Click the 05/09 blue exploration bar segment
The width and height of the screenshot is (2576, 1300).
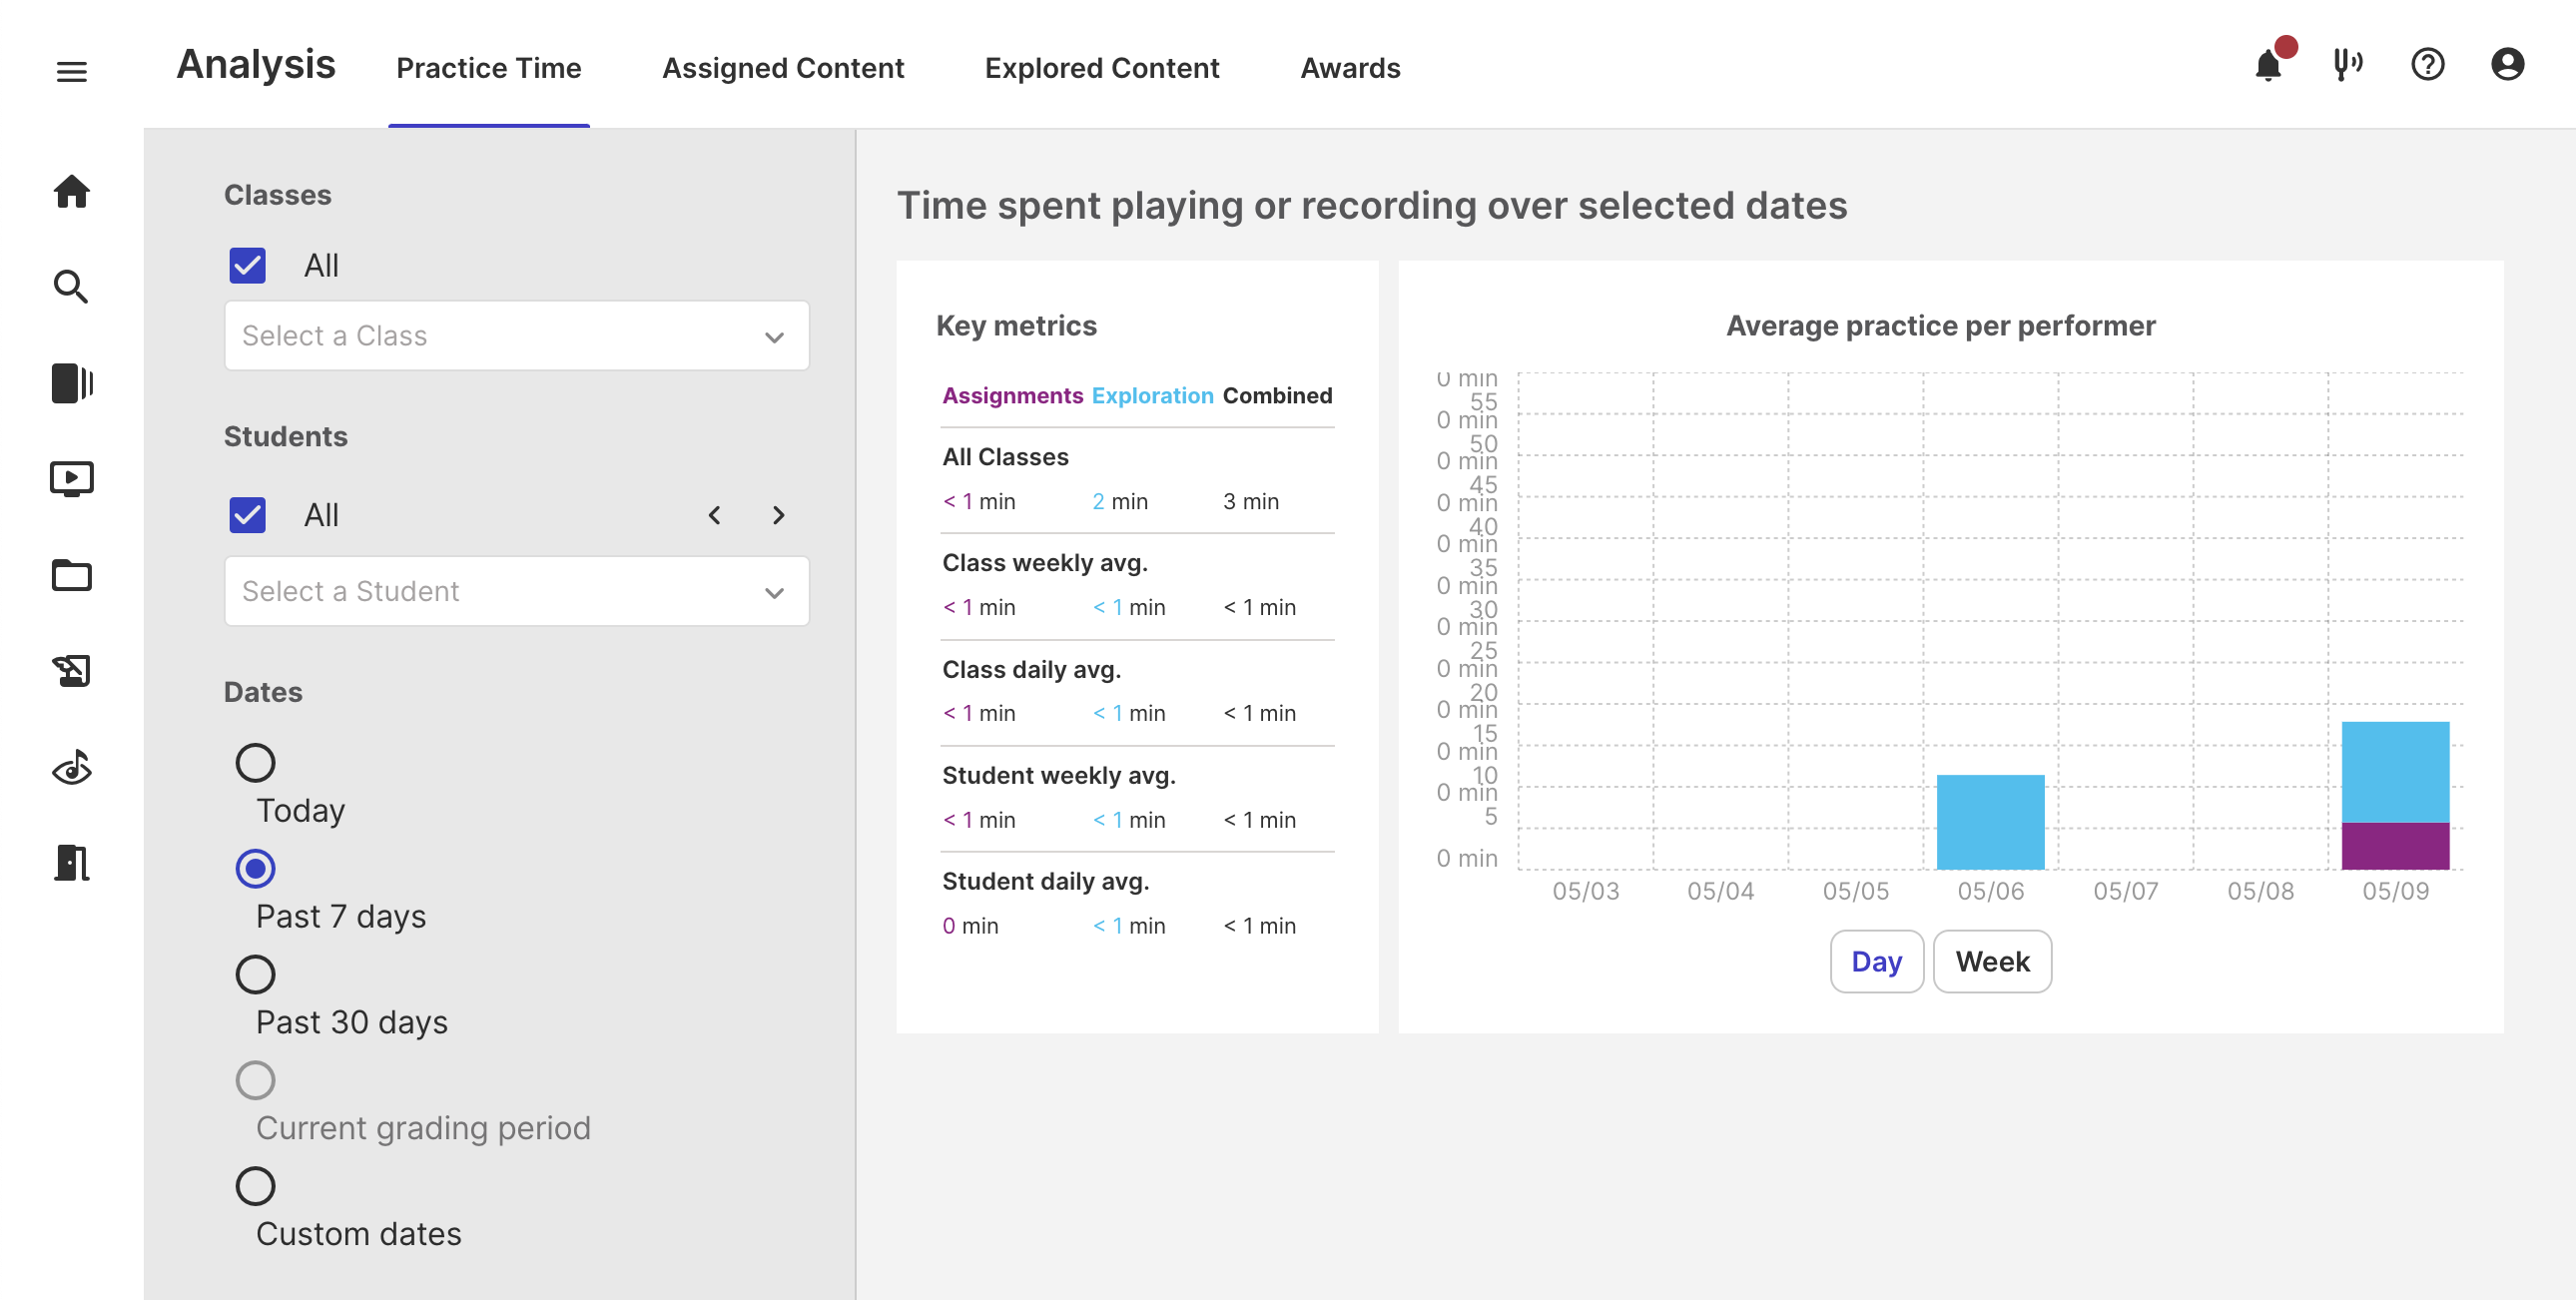(x=2395, y=772)
